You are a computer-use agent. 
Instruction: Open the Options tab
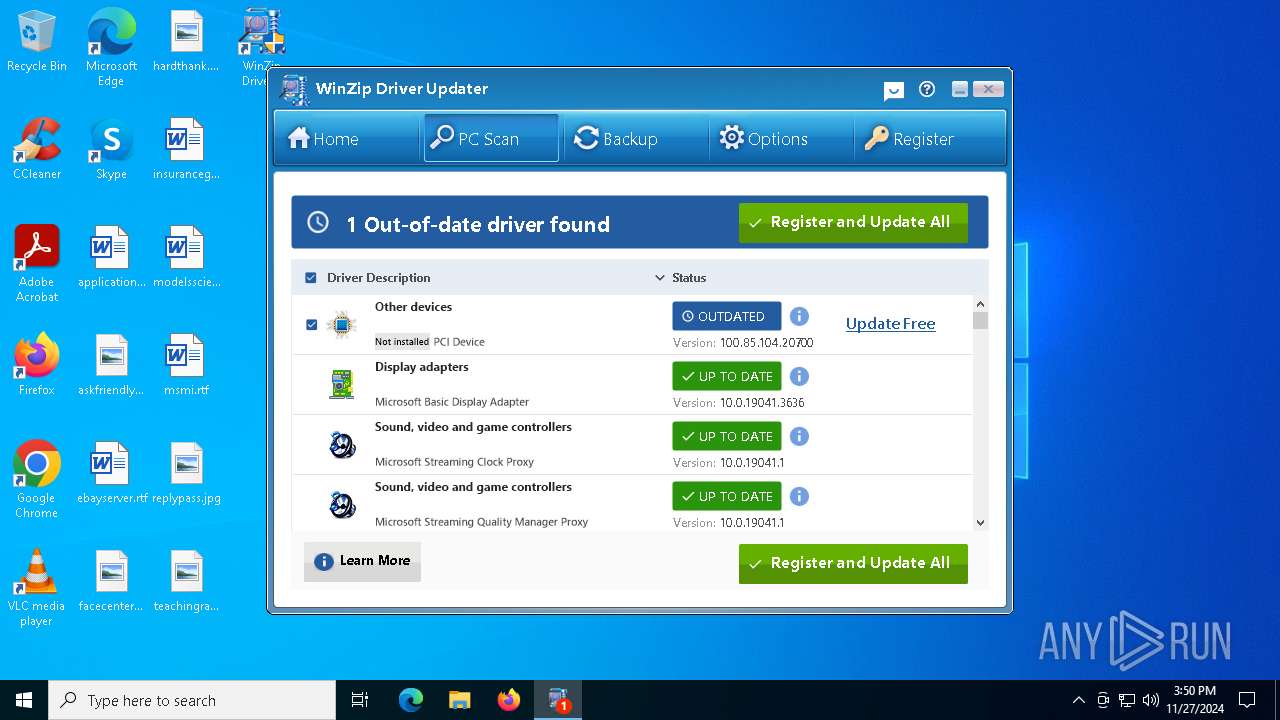[779, 138]
